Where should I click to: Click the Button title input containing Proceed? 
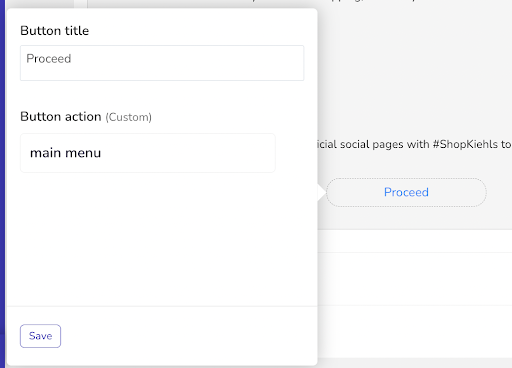(162, 63)
